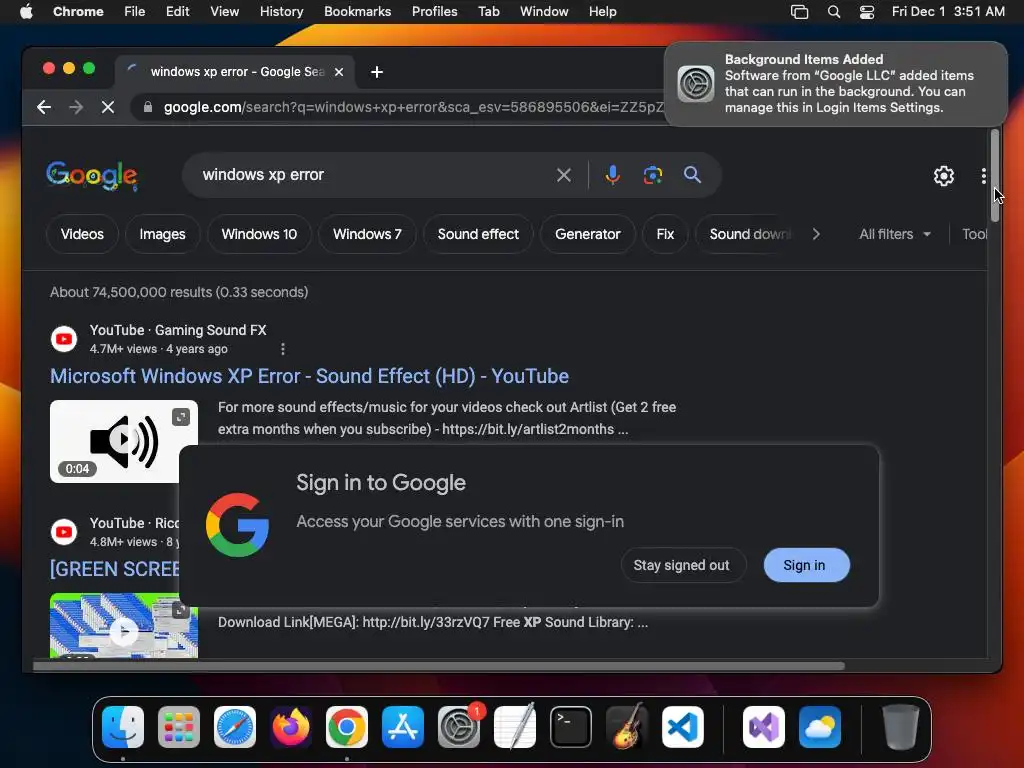The image size is (1024, 768).
Task: Stop page loading with X button
Action: click(x=108, y=107)
